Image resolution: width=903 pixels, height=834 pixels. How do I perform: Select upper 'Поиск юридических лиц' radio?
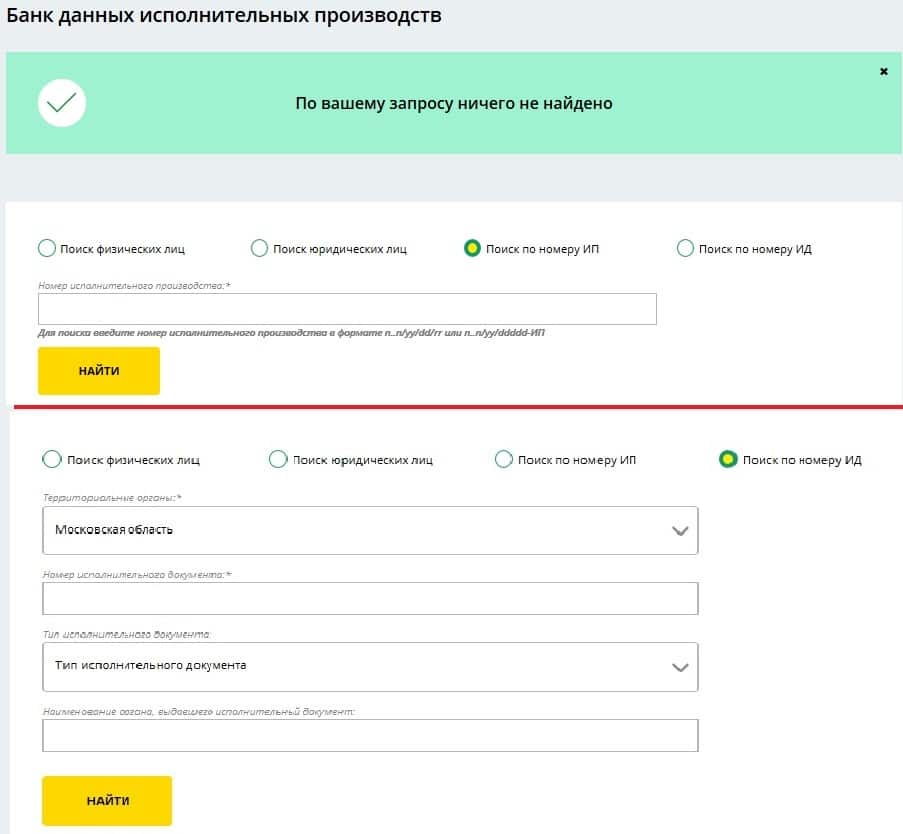(x=259, y=248)
